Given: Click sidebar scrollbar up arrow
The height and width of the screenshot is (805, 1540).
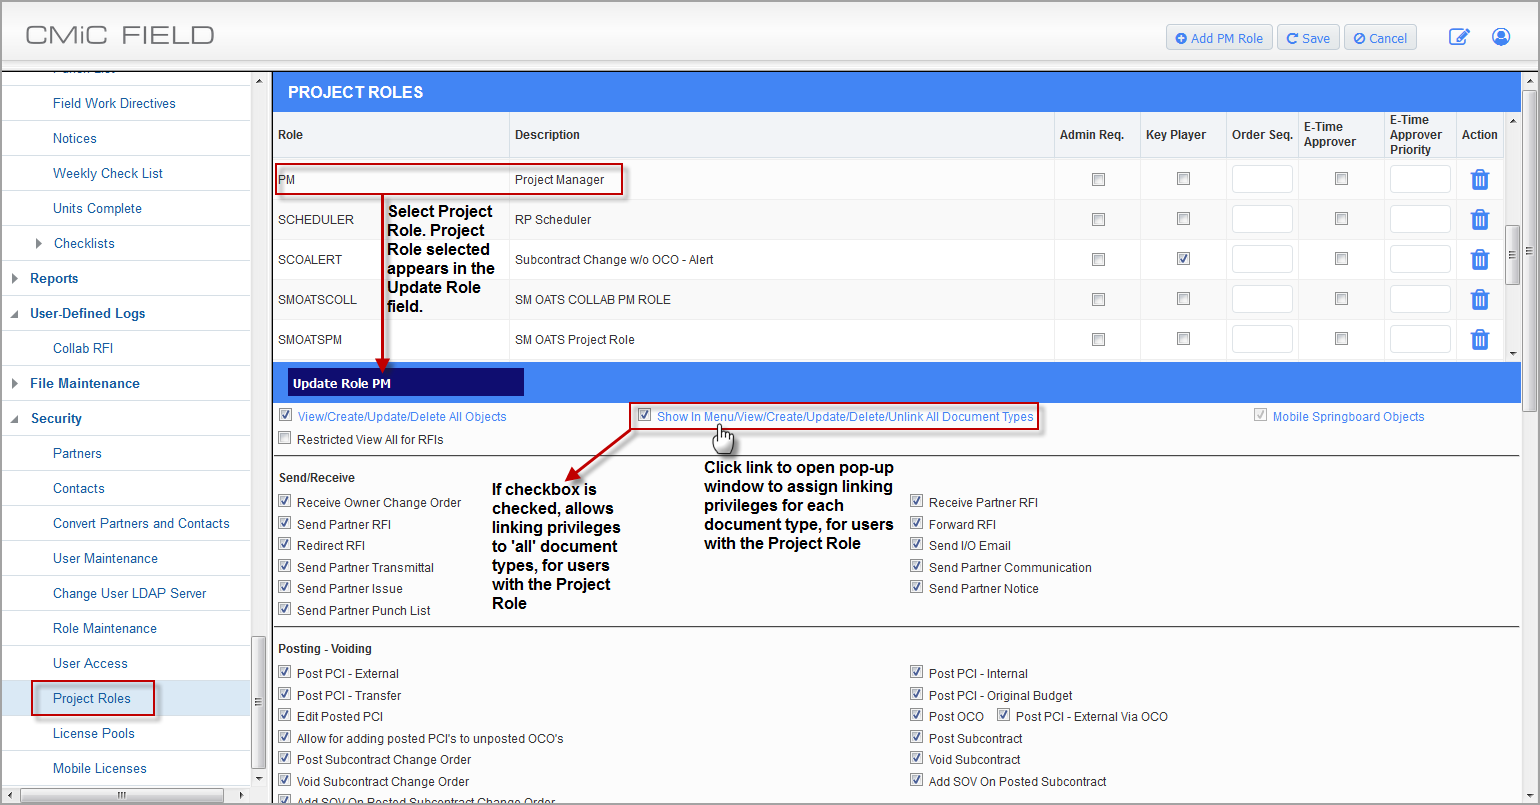Looking at the screenshot, I should [261, 80].
